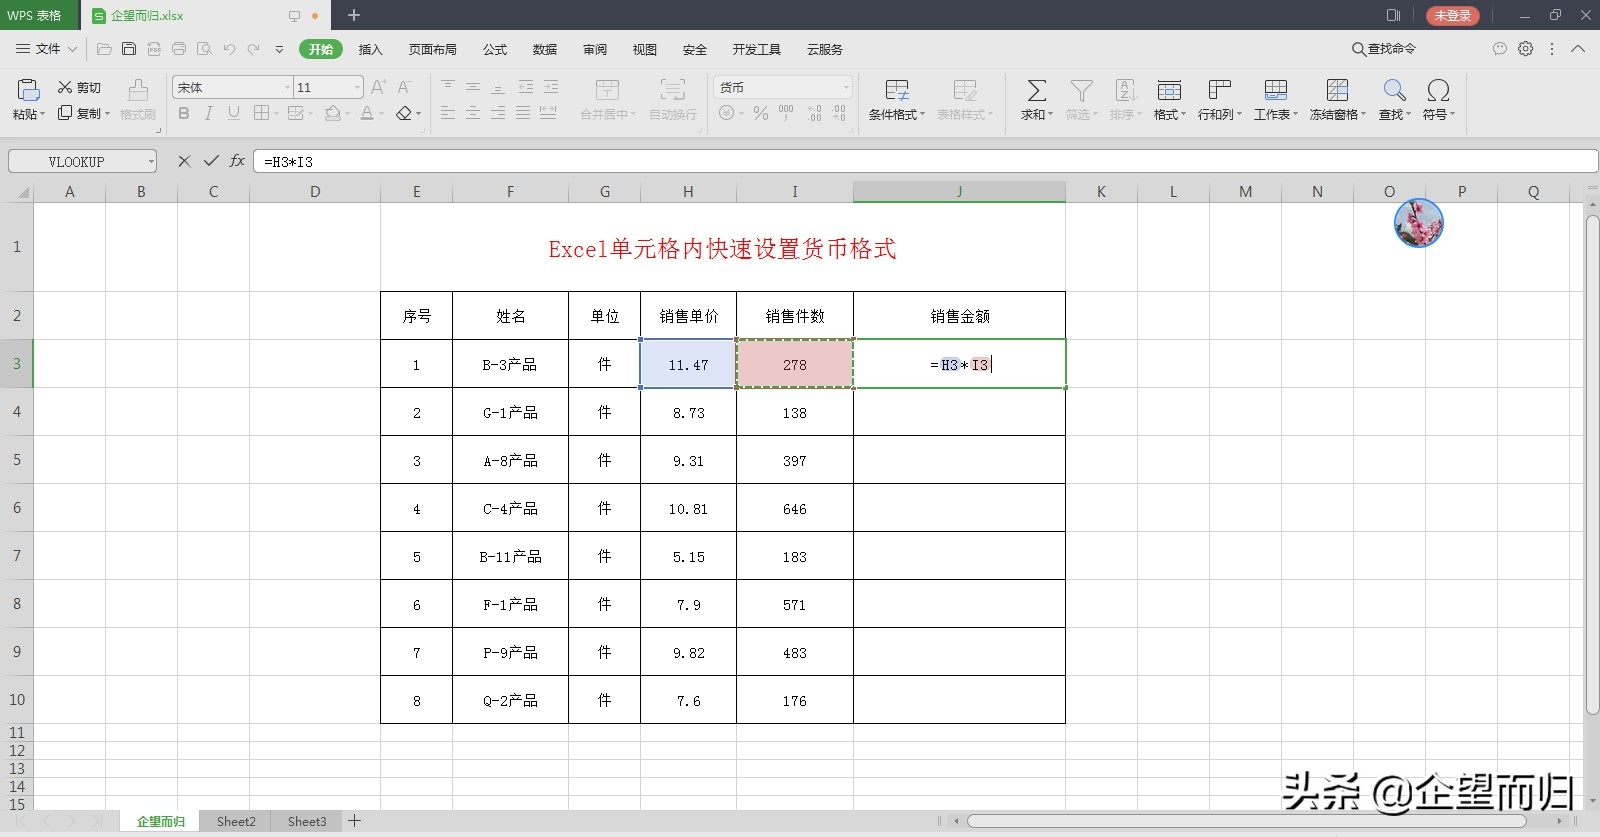Image resolution: width=1600 pixels, height=837 pixels.
Task: Open the font name dropdown (宋体)
Action: pos(287,88)
